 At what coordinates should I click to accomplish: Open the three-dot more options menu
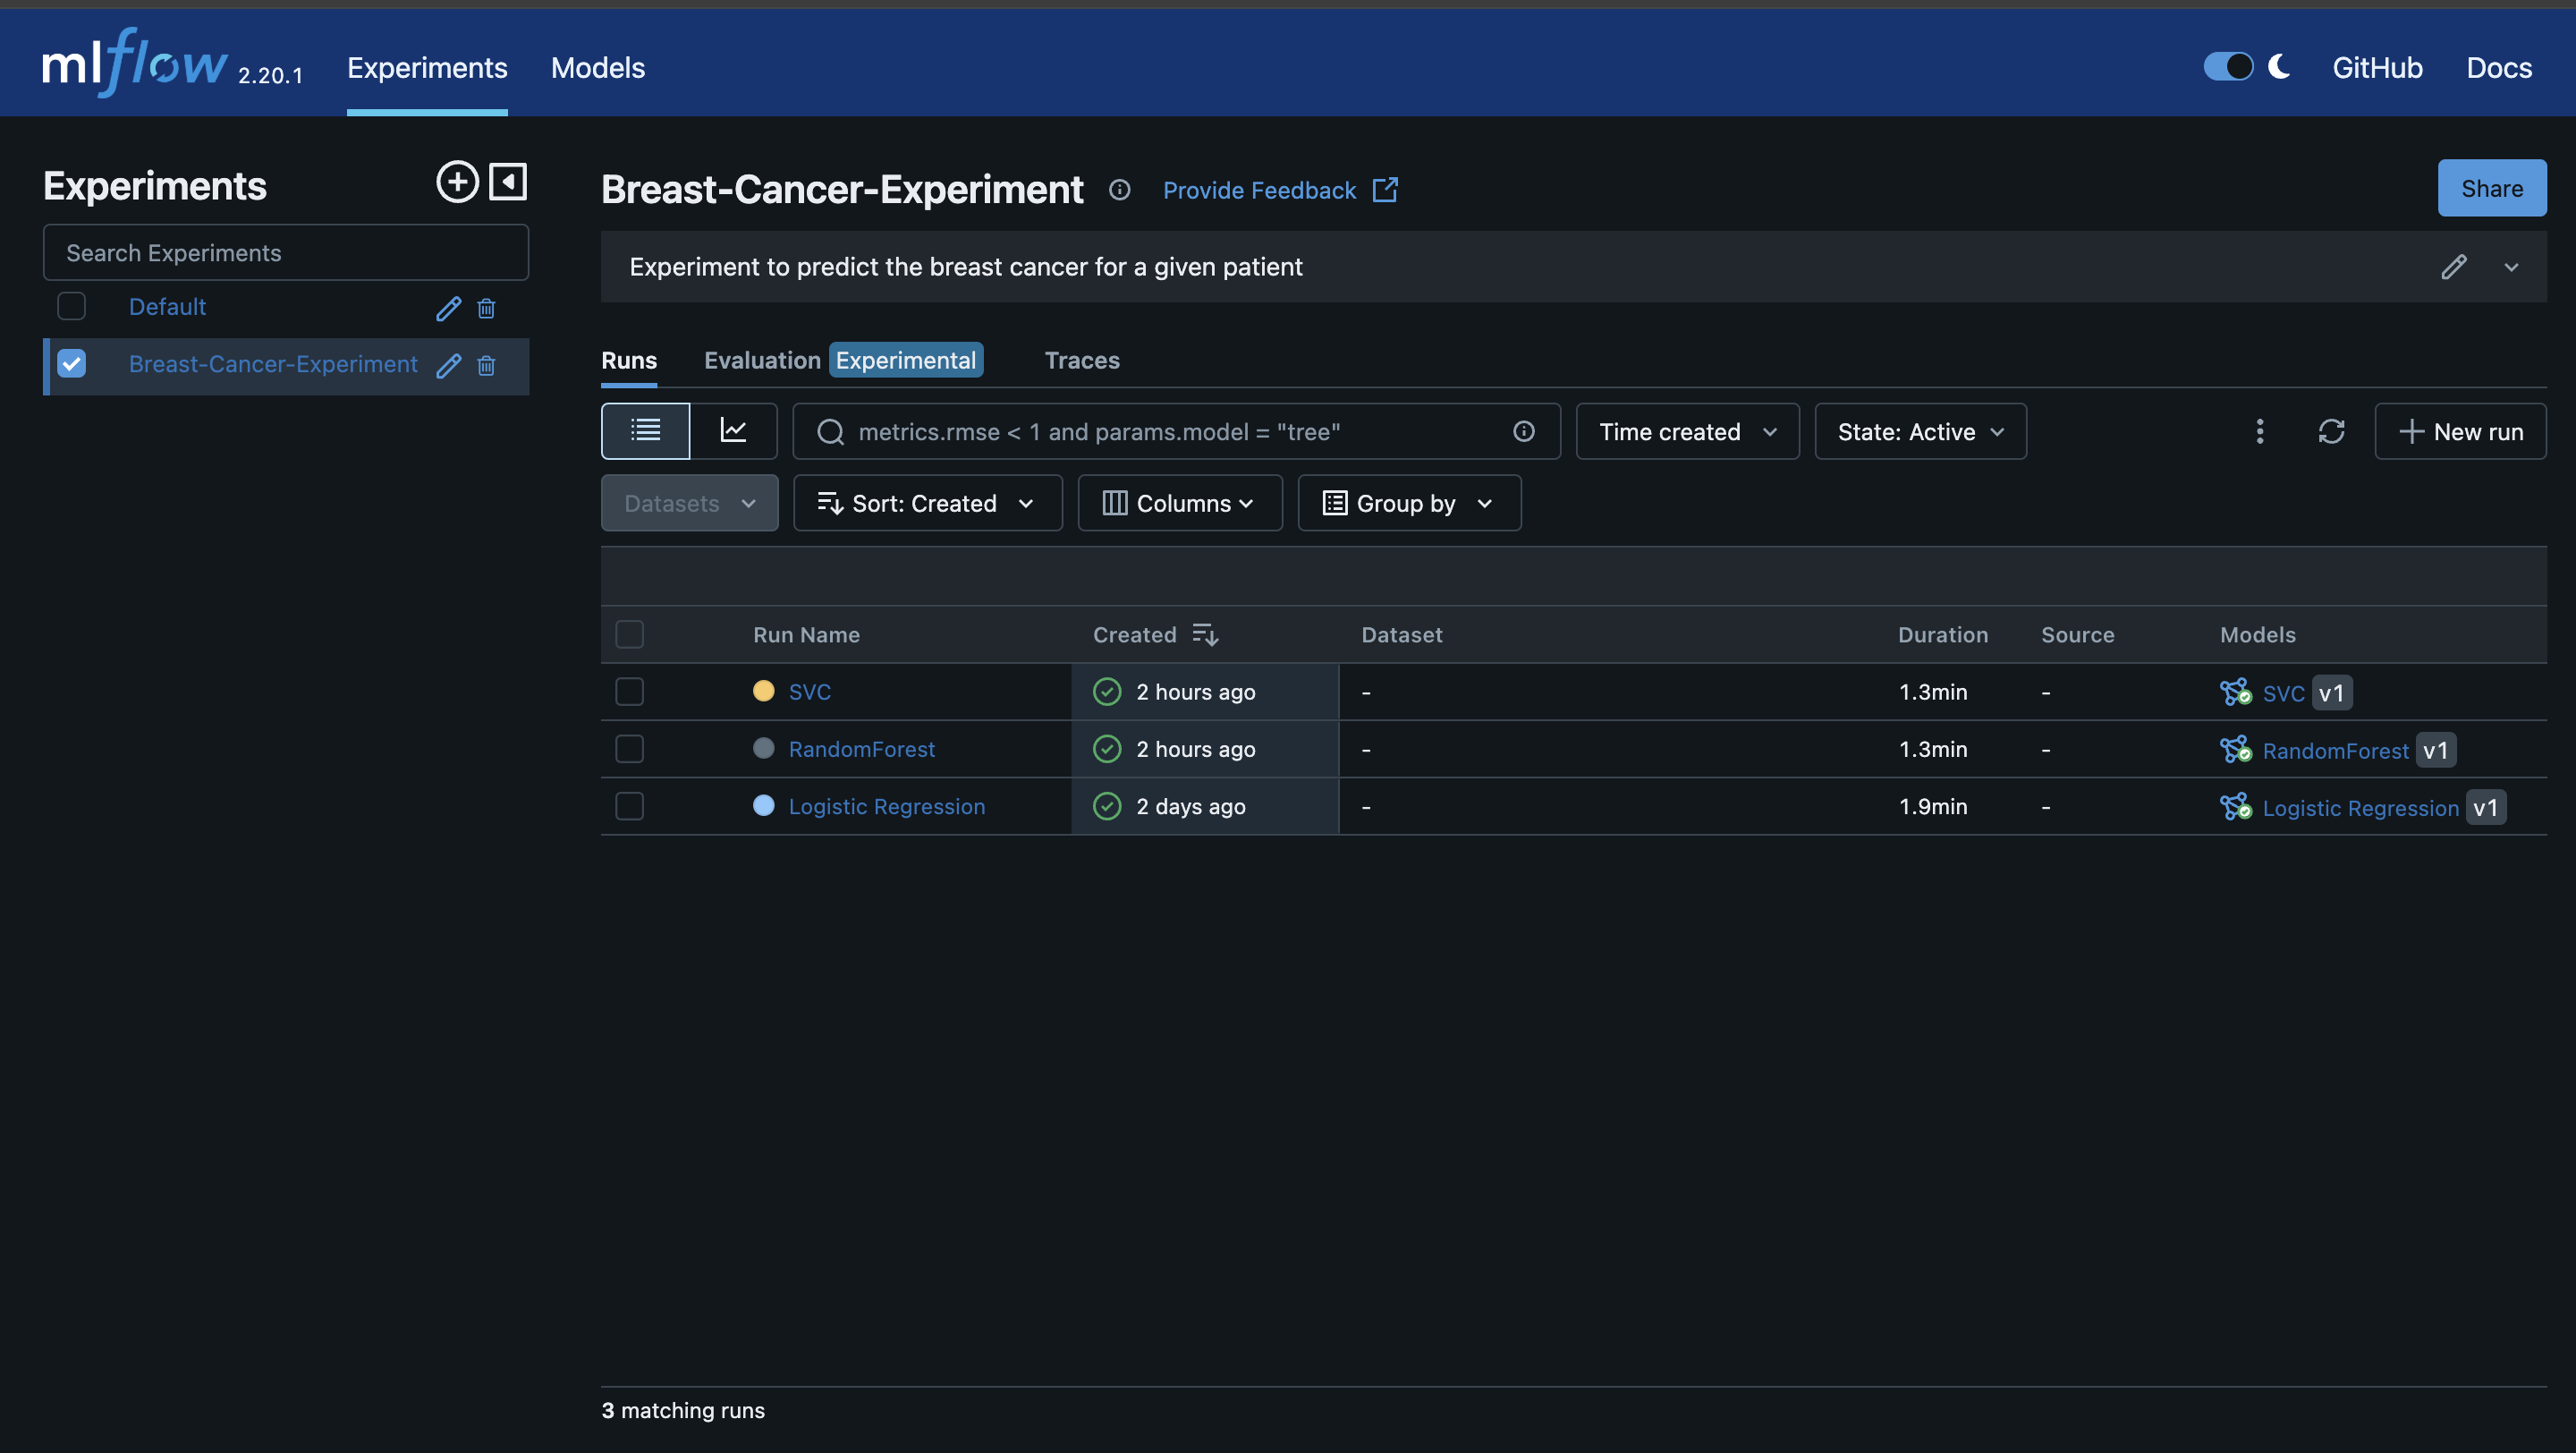coord(2259,431)
